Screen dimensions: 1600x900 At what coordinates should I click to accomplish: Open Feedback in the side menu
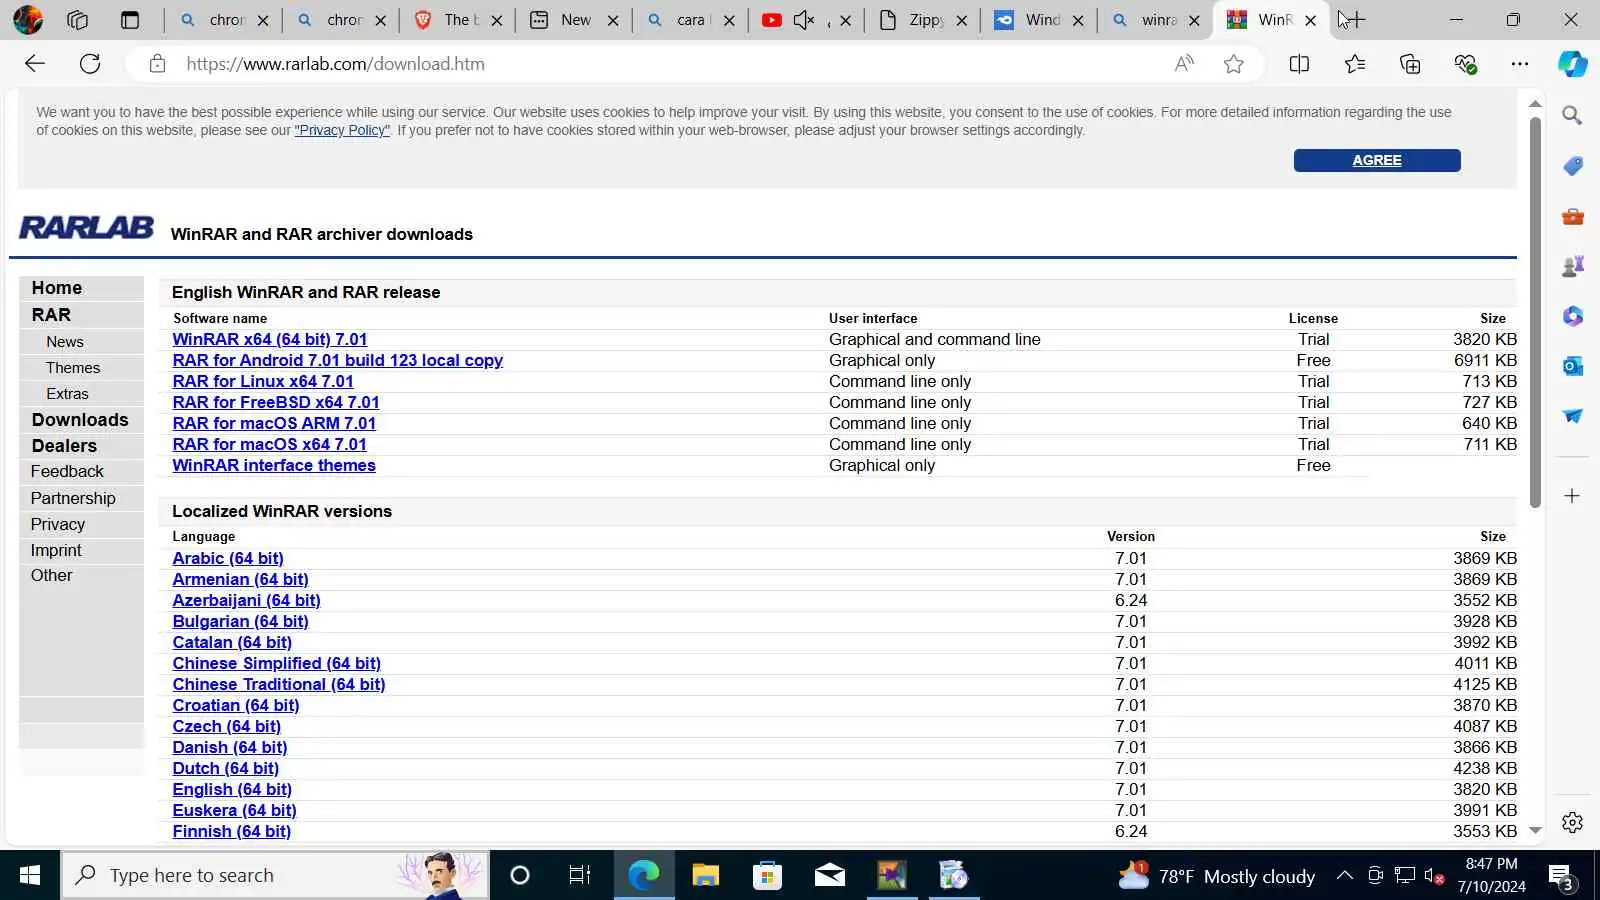(67, 472)
